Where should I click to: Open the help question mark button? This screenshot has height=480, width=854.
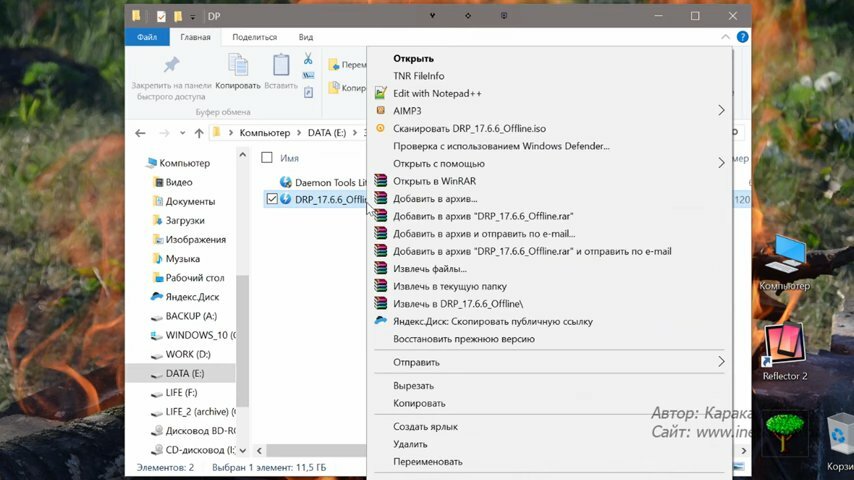click(742, 37)
